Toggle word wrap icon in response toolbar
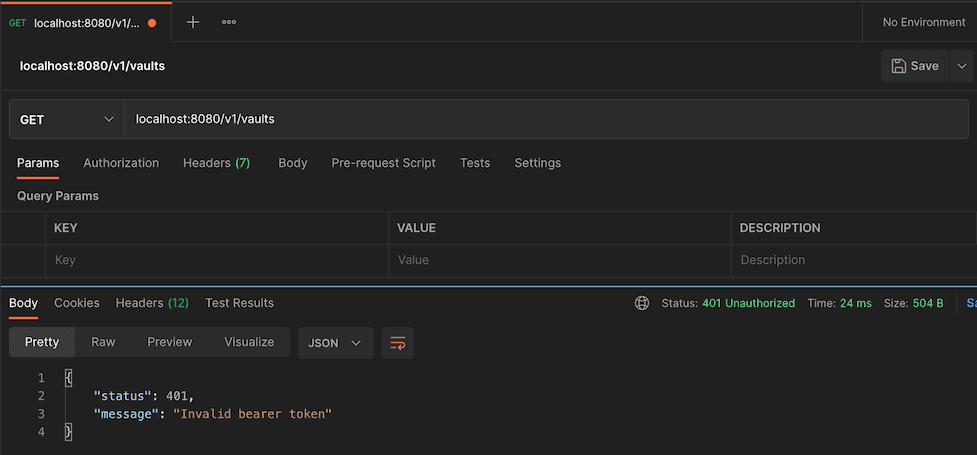Screen dimensions: 977x455 coord(398,343)
